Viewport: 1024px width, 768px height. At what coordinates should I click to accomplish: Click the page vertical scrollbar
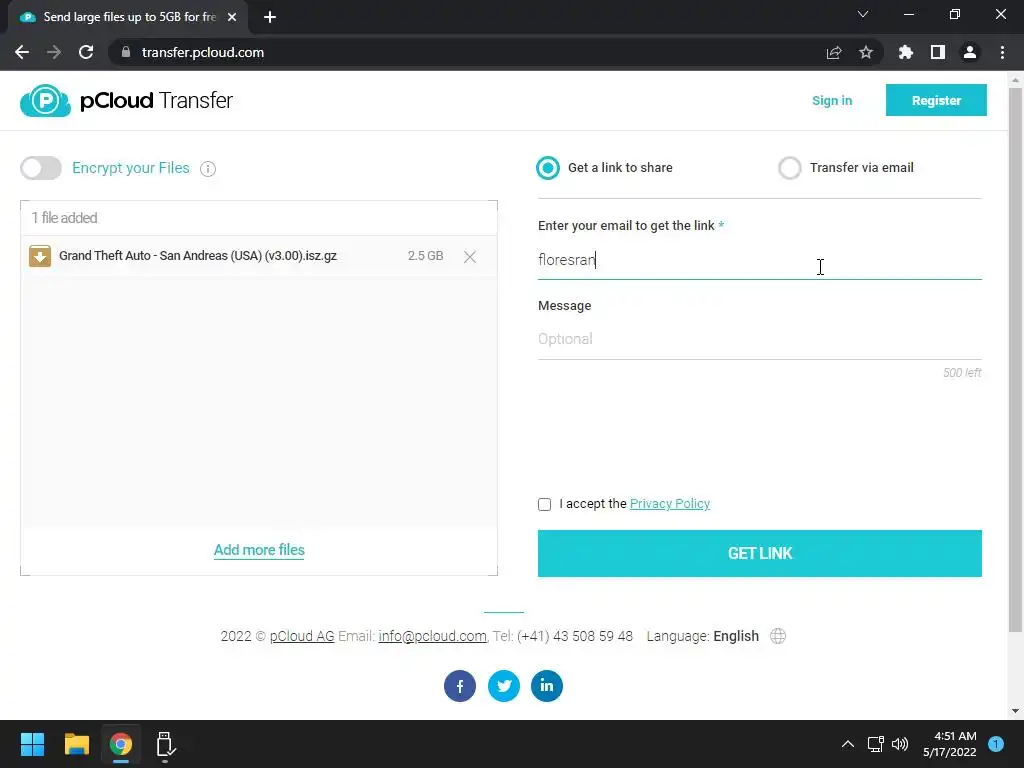coord(1015,360)
